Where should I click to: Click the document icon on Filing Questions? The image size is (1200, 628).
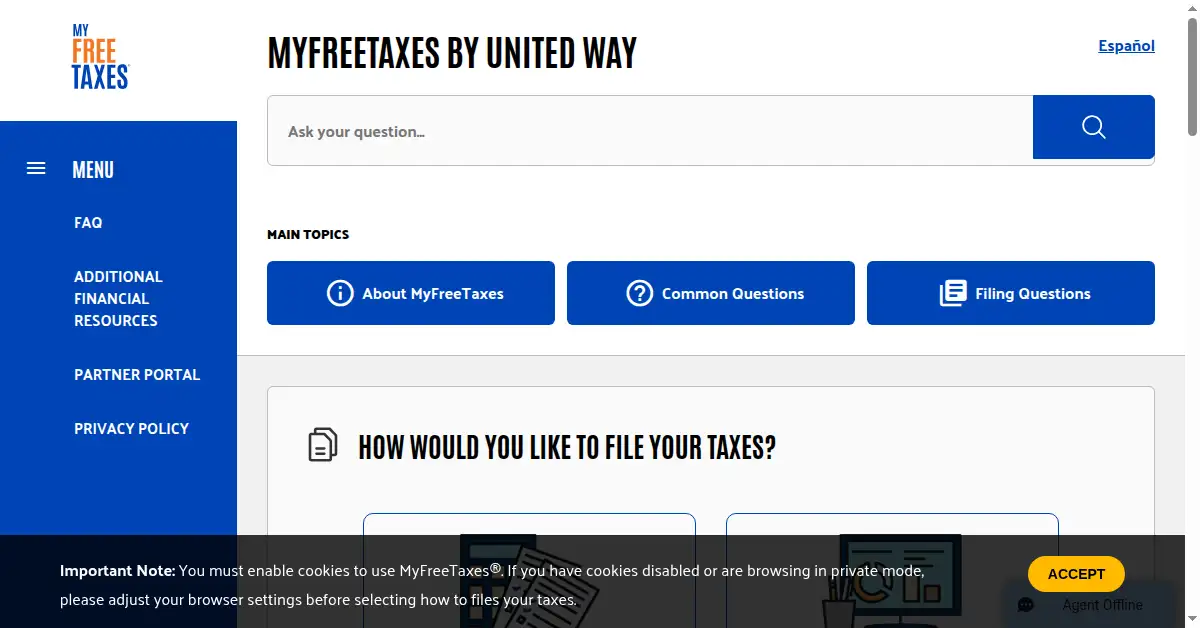(x=953, y=293)
